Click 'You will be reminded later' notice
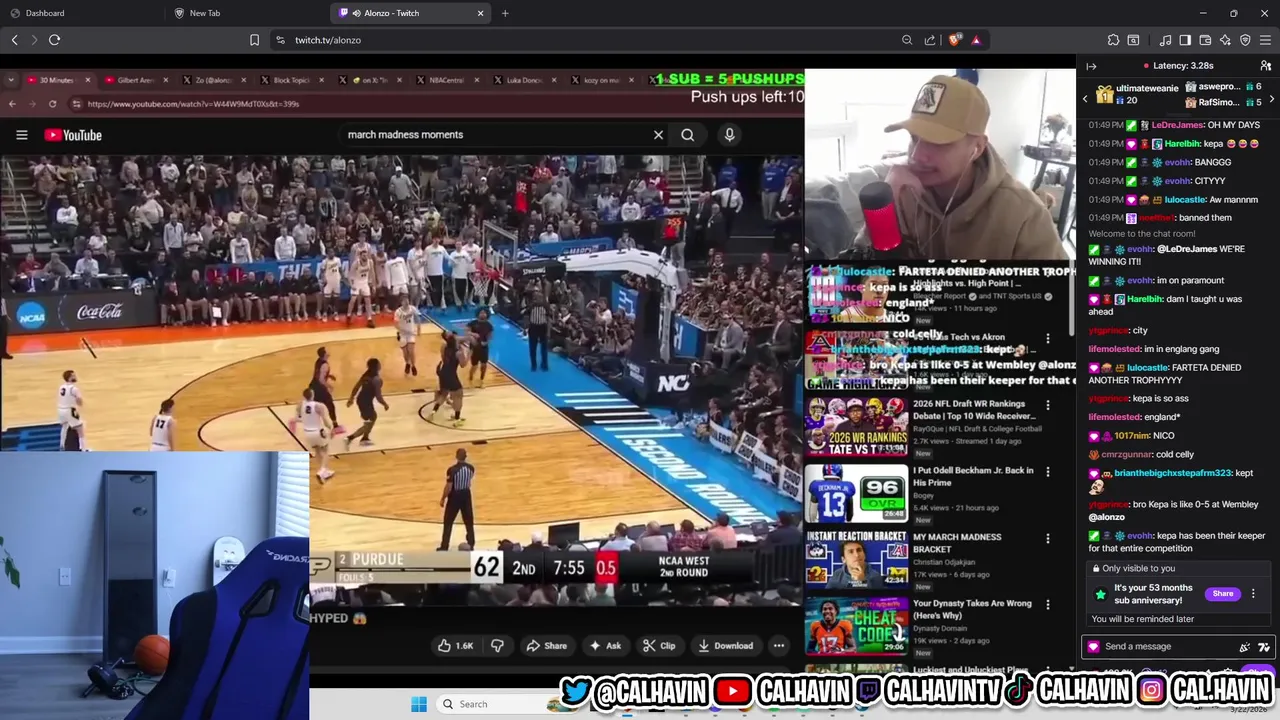This screenshot has height=720, width=1280. [1143, 619]
